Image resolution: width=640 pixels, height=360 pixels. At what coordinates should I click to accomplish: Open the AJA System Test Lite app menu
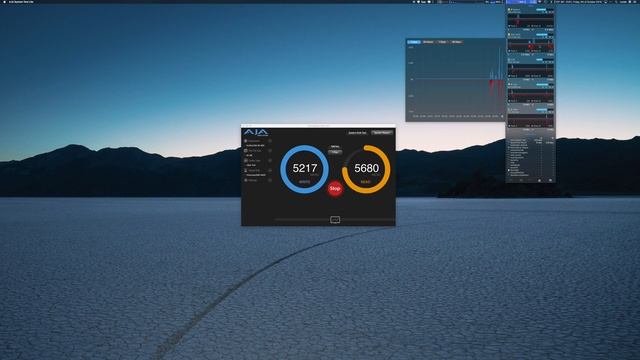(21, 2)
